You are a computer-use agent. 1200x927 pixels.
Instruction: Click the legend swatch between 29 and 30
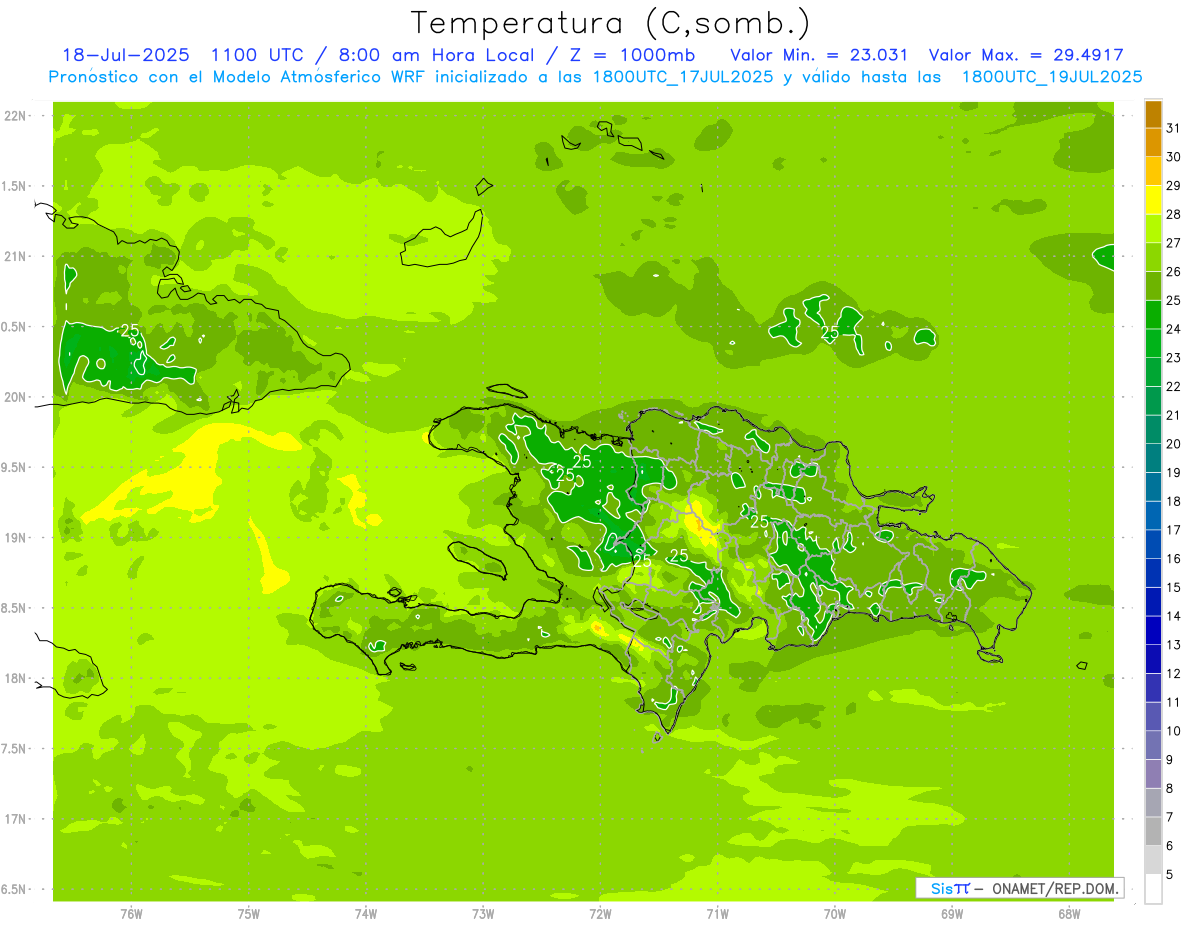1153,171
